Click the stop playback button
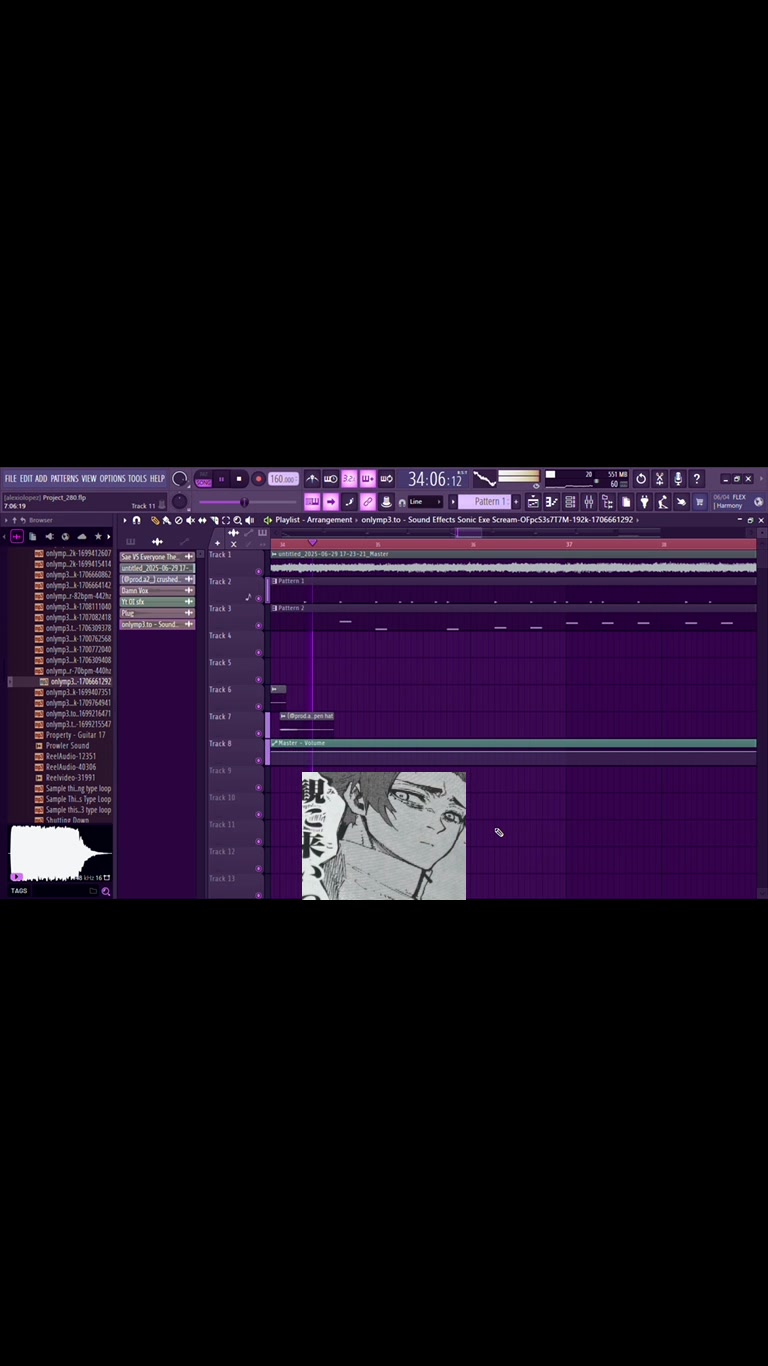This screenshot has width=768, height=1366. [x=239, y=479]
